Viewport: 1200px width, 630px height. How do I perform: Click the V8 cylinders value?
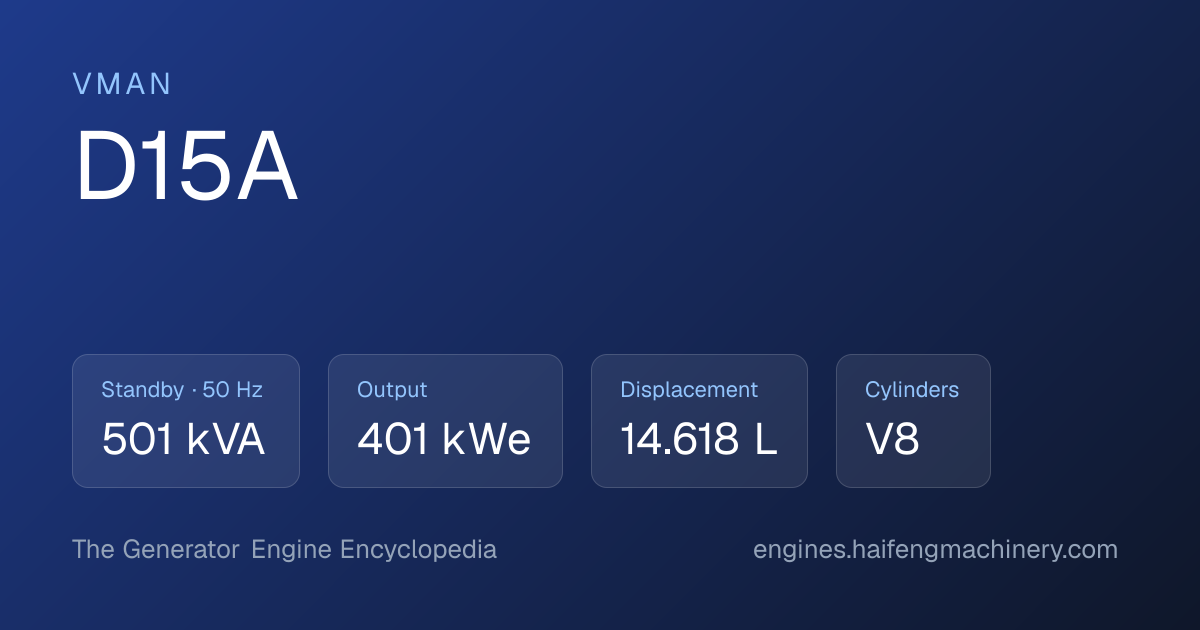(x=892, y=440)
